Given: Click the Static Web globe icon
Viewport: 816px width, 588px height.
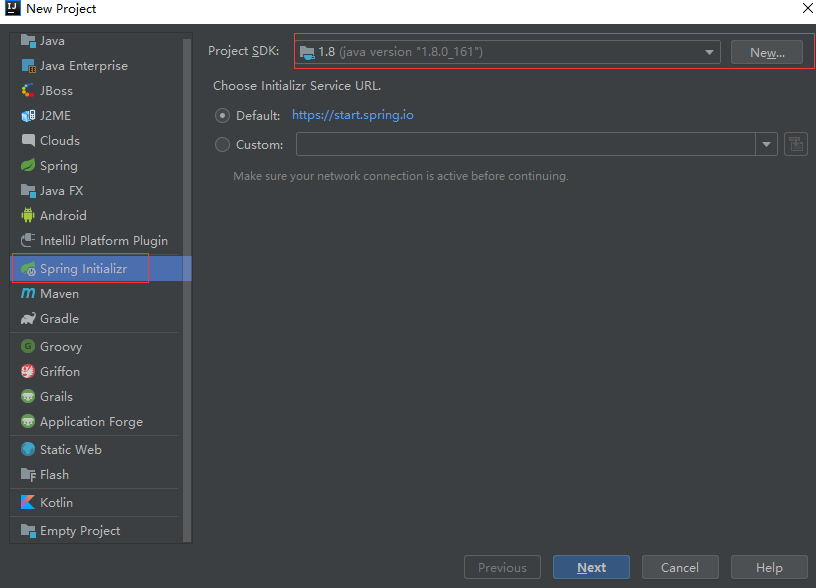Looking at the screenshot, I should 28,449.
